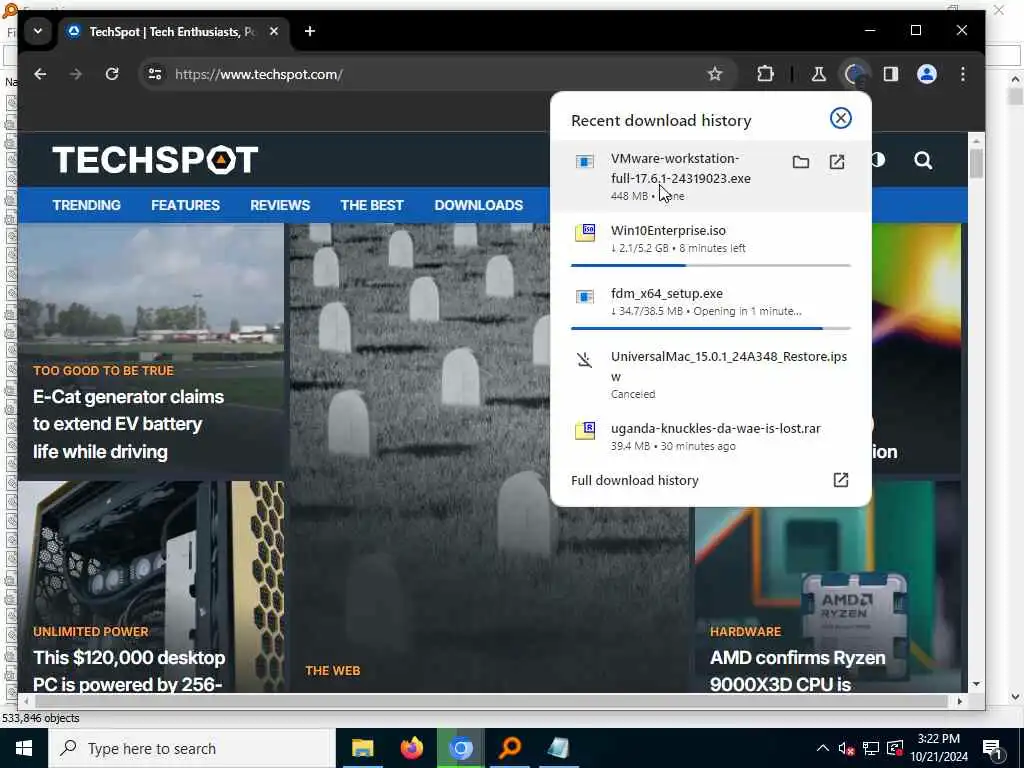Switch to Chrome taskbar icon
This screenshot has width=1024, height=768.
pos(460,748)
